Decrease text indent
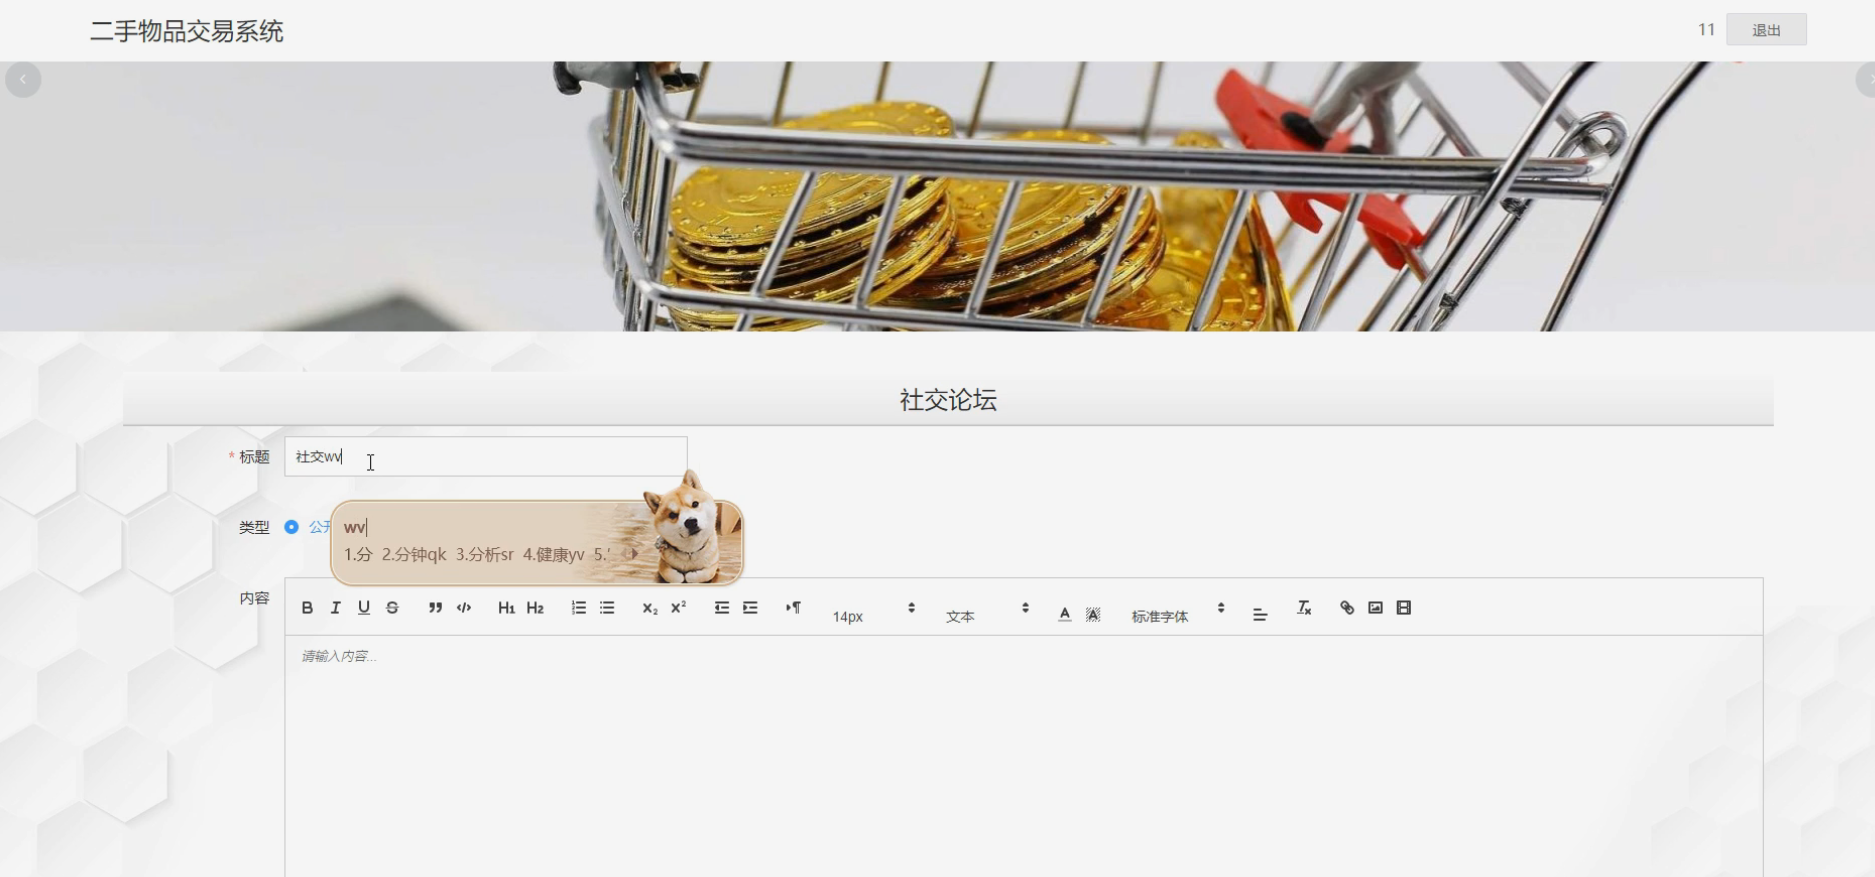Viewport: 1875px width, 877px height. coord(721,608)
